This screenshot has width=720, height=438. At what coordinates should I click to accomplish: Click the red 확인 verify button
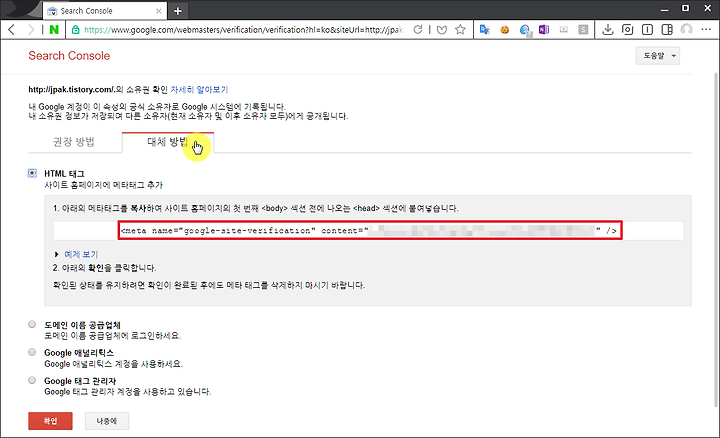pos(51,421)
